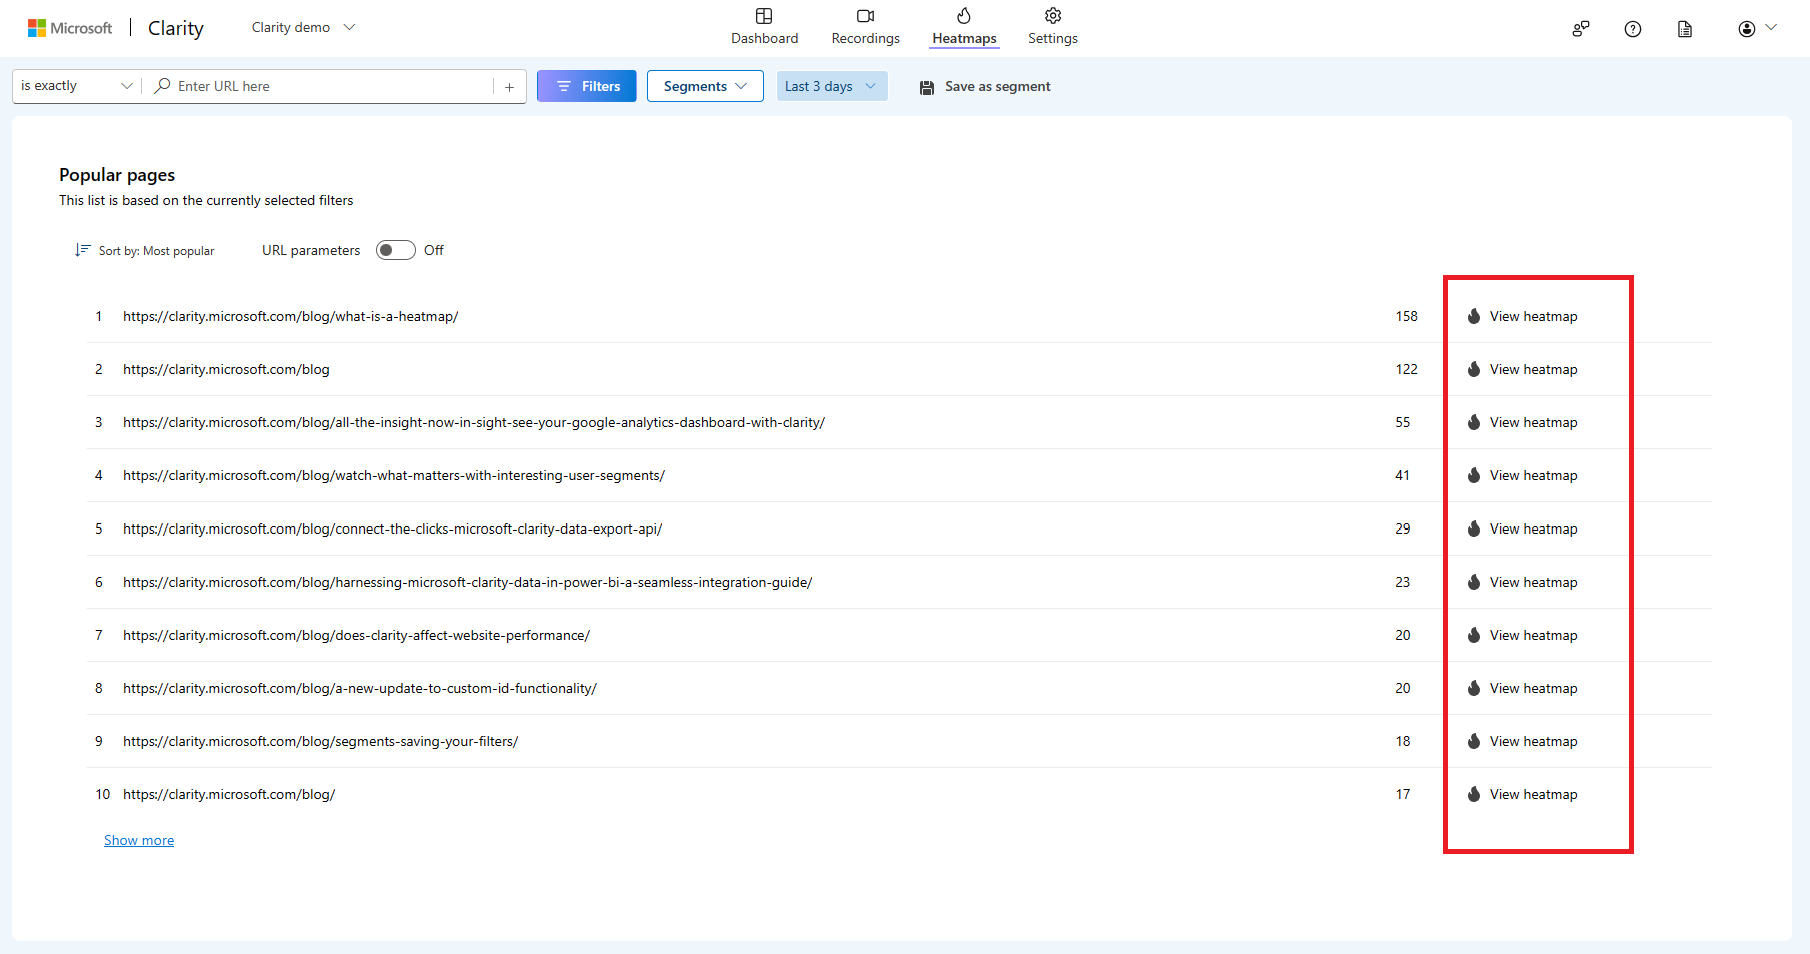The image size is (1810, 954).
Task: Select the row 10 URL ending in blog/
Action: tap(229, 794)
